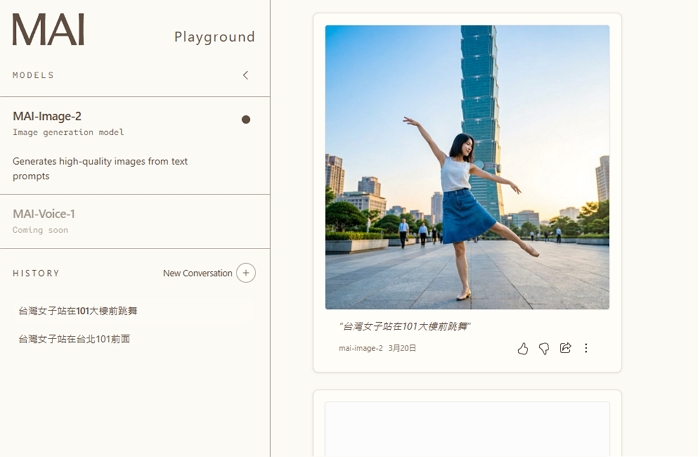
Task: Start a new conversation with the plus icon
Action: (246, 273)
